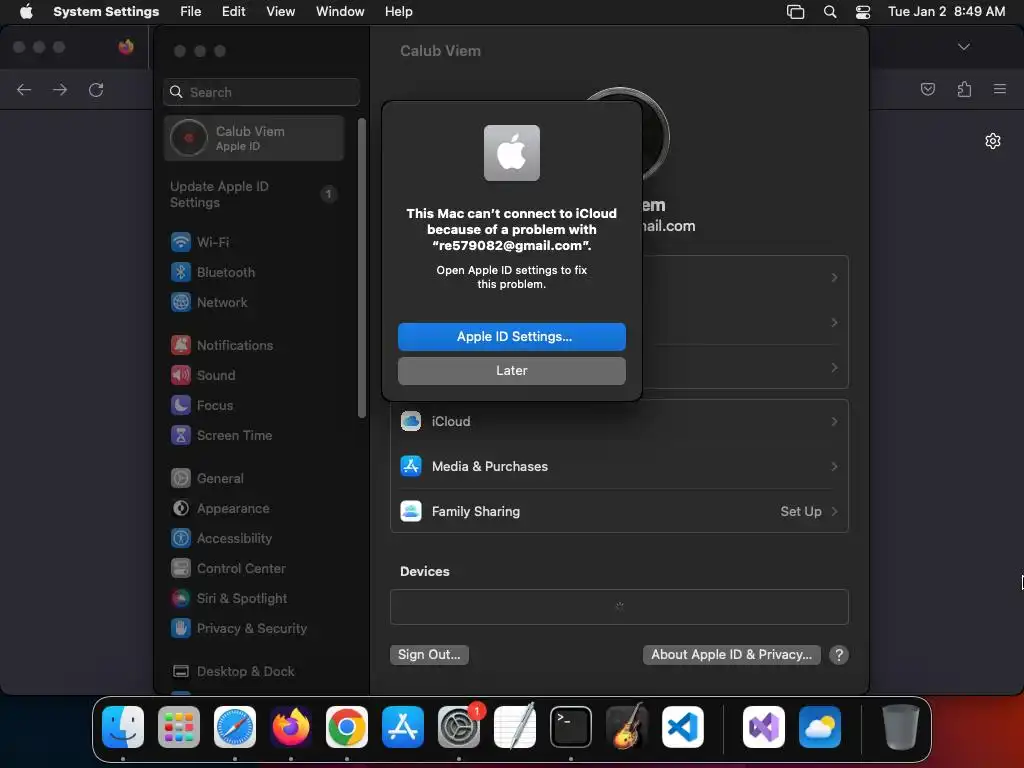Click the forward arrow in Firefox window
The image size is (1024, 768).
coord(59,89)
